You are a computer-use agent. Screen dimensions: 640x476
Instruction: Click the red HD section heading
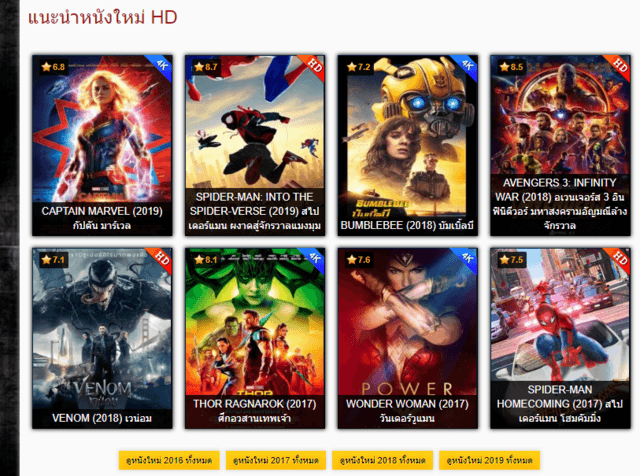[x=102, y=18]
